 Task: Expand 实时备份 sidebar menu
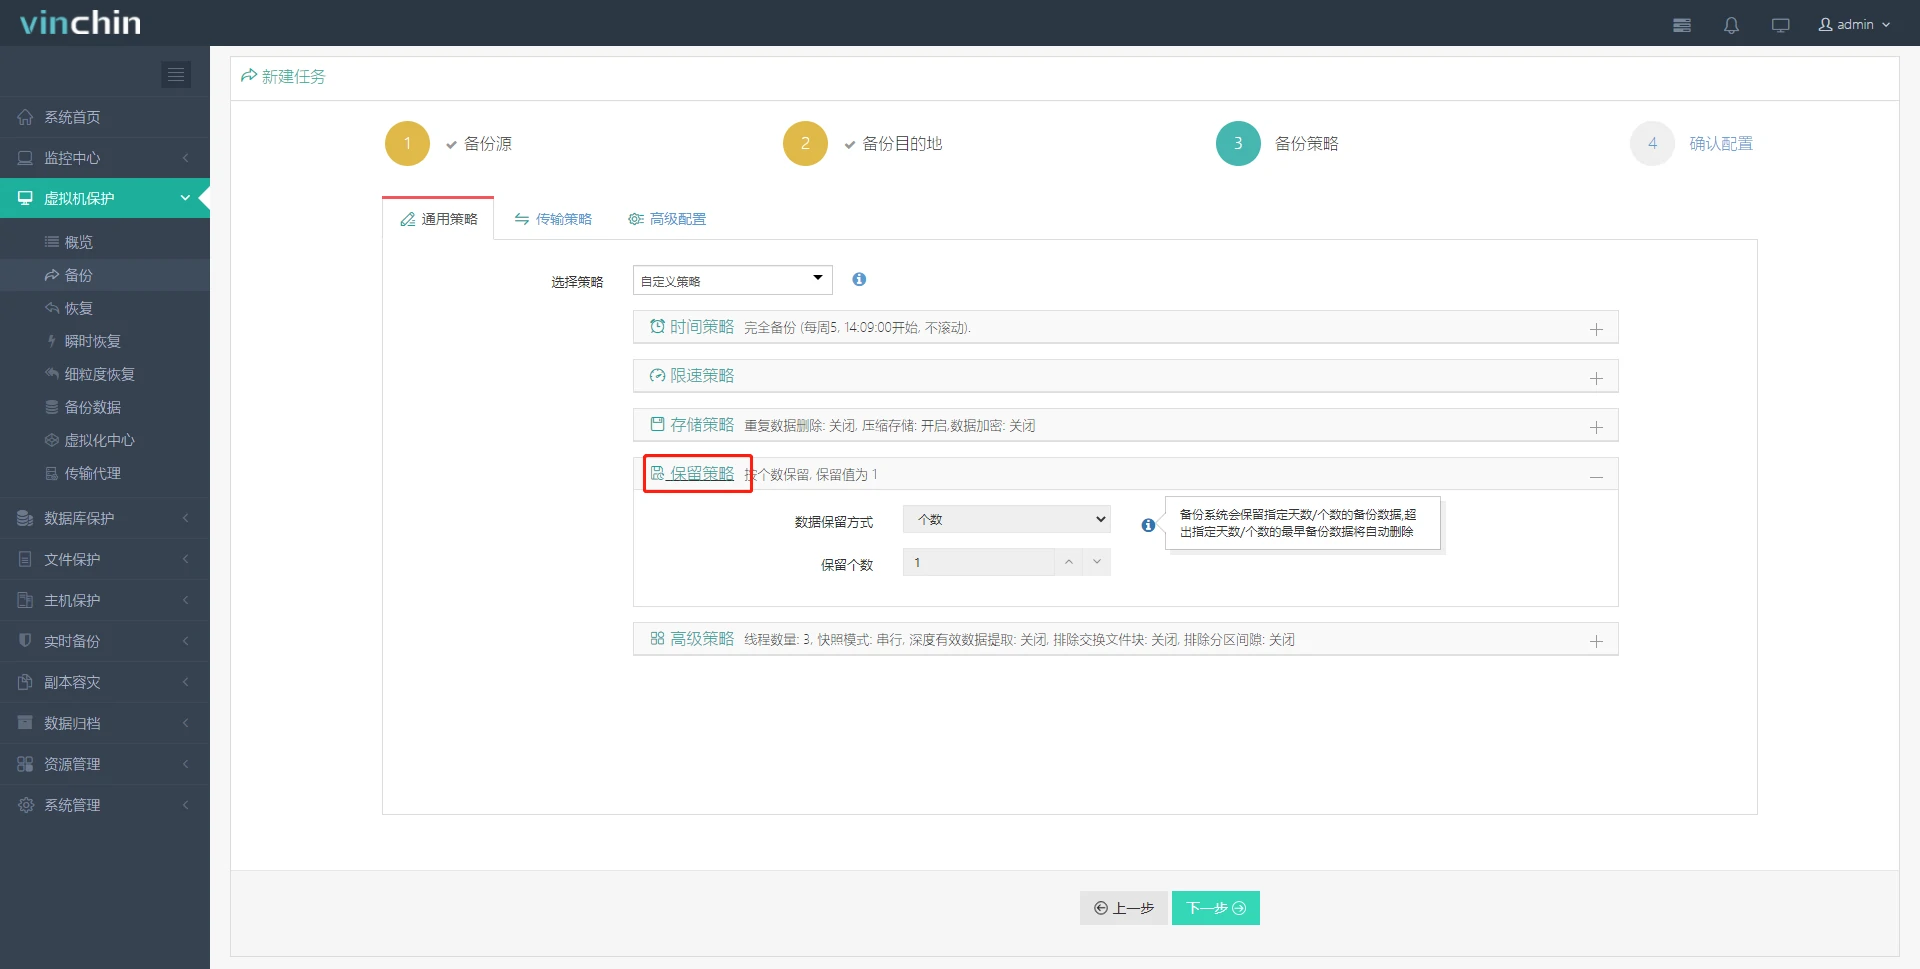[x=105, y=641]
